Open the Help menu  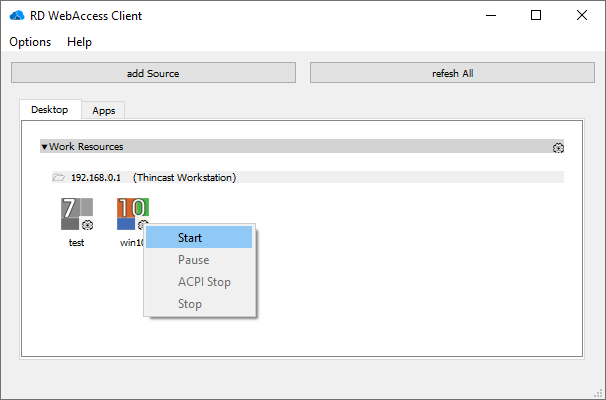(x=79, y=42)
